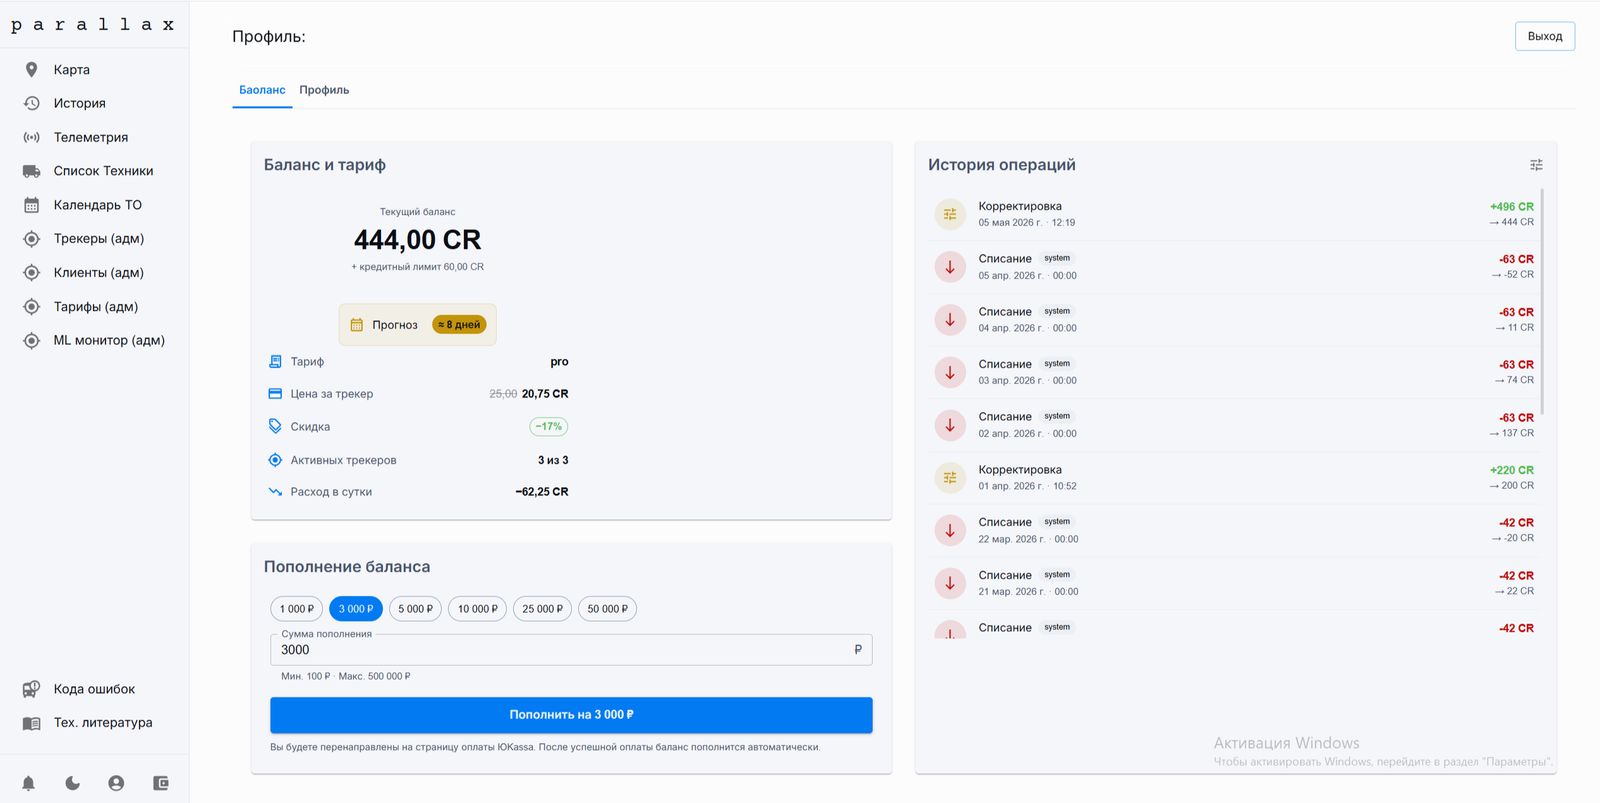Click the История clock icon in sidebar
This screenshot has height=803, width=1600.
[x=31, y=103]
